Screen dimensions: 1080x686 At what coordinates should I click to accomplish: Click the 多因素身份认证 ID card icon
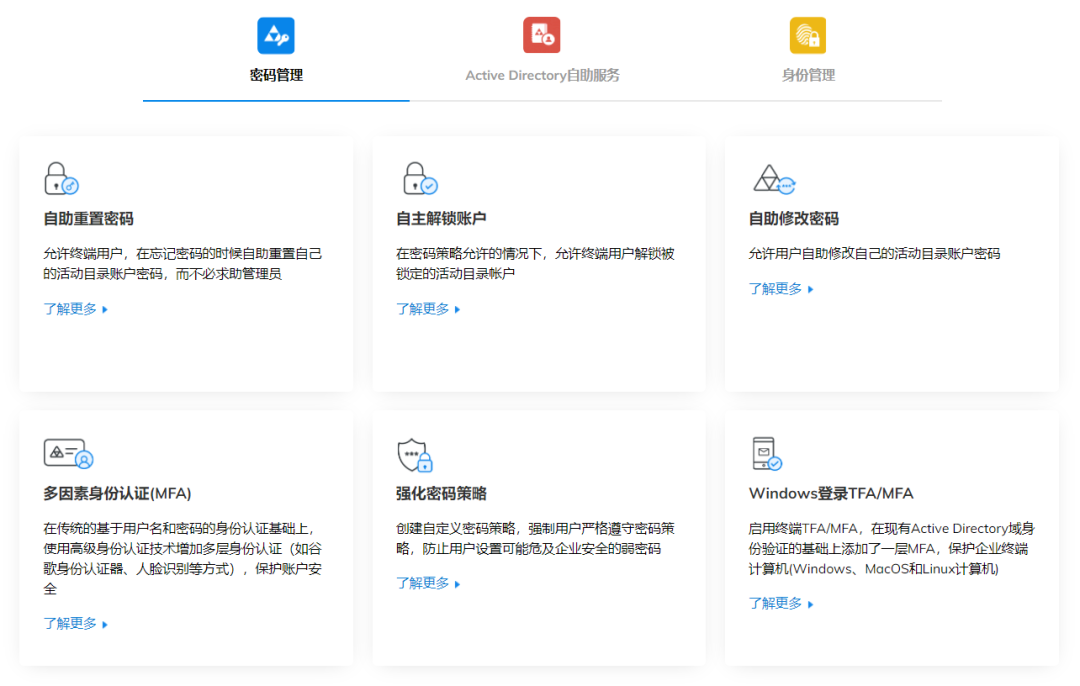click(x=68, y=453)
